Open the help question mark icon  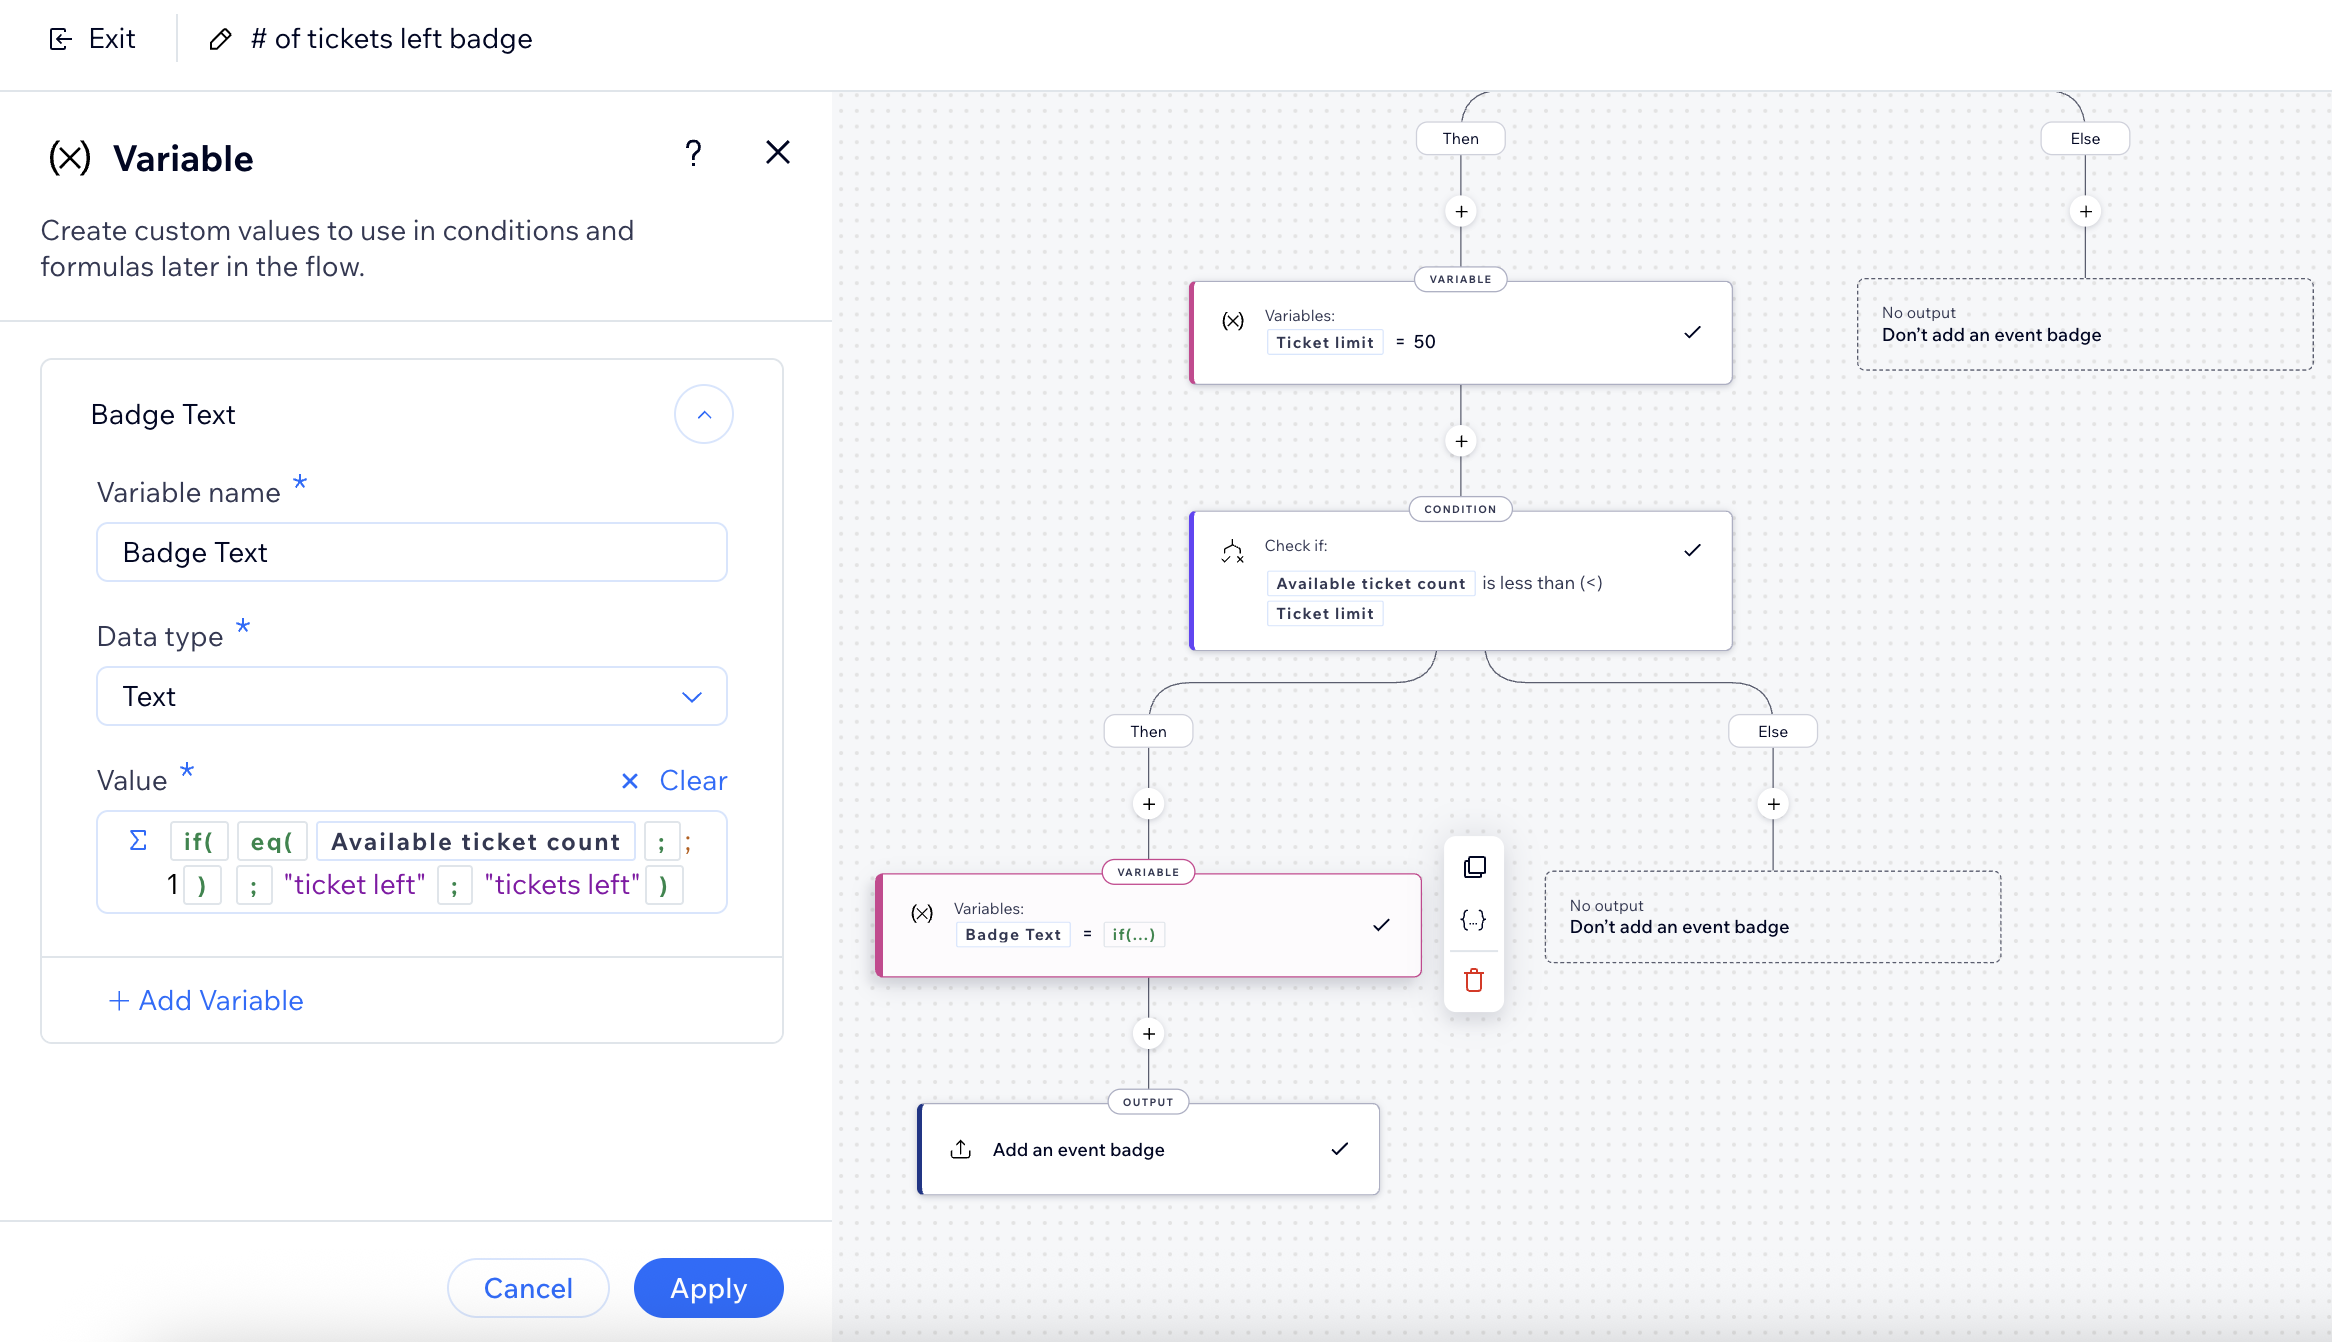pyautogui.click(x=693, y=153)
